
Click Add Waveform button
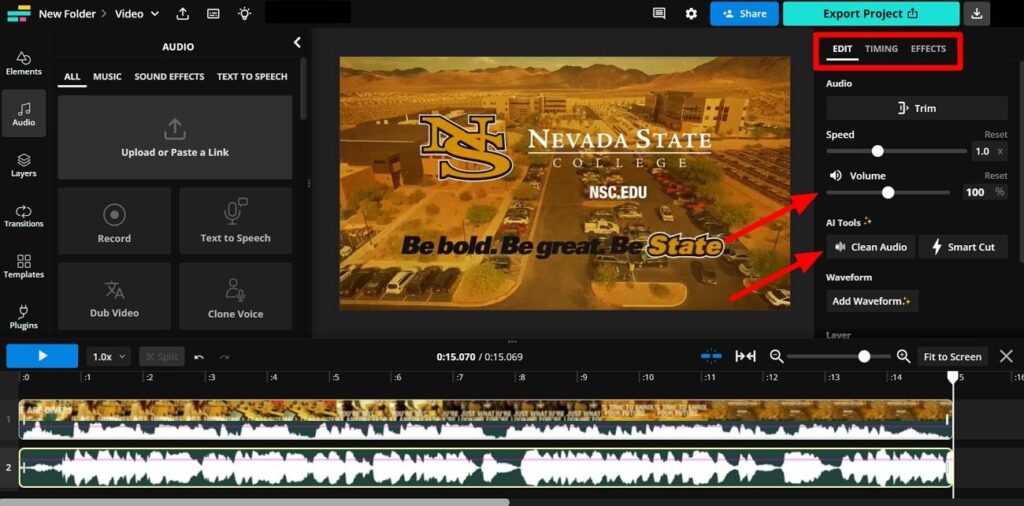click(x=872, y=301)
